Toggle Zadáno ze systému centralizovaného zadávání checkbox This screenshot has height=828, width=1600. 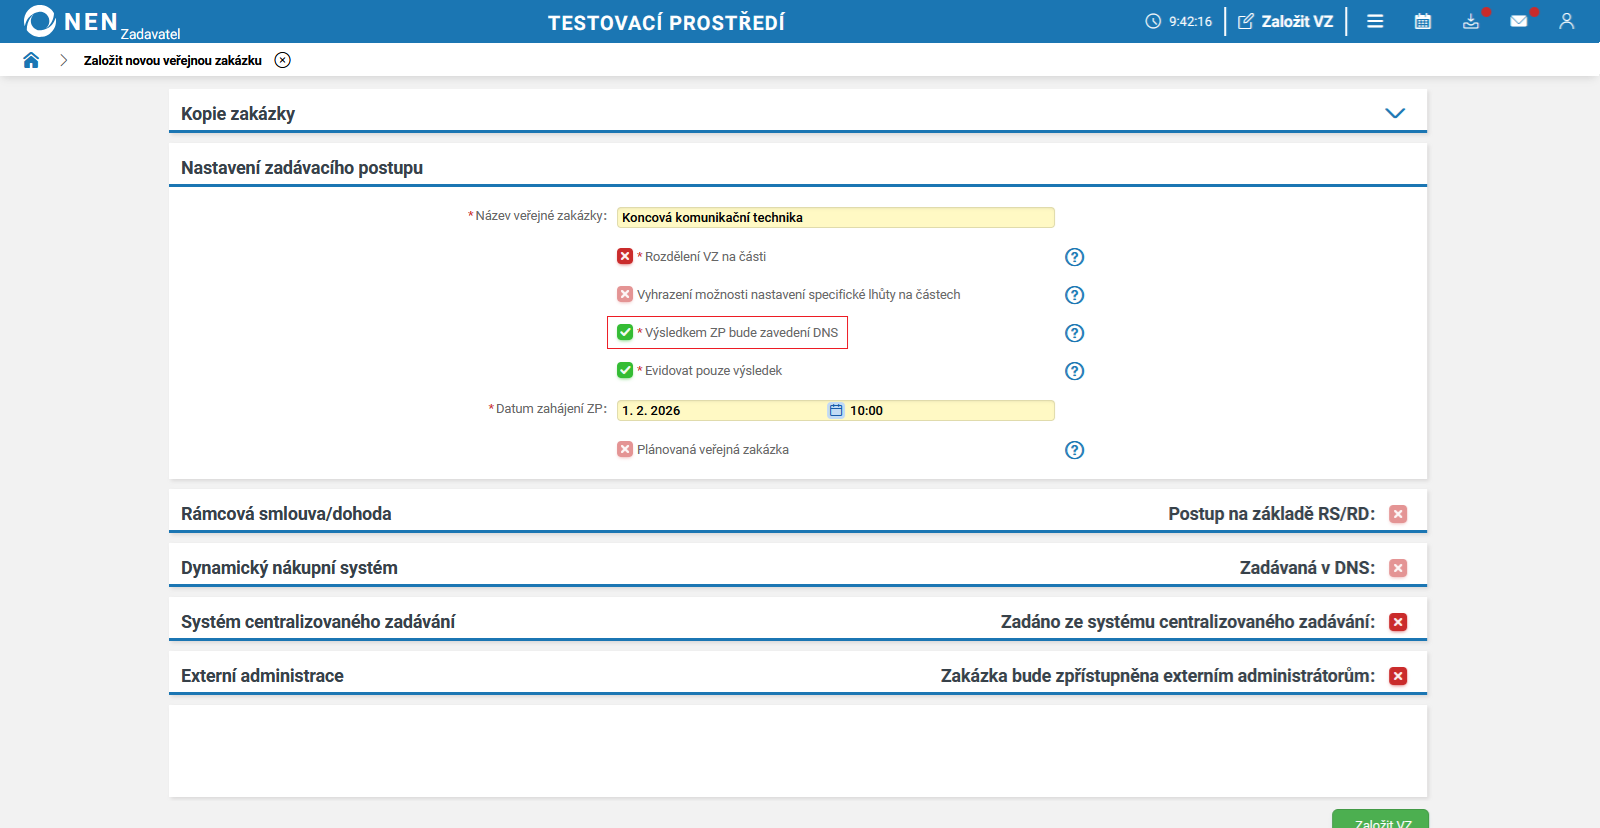[1398, 622]
